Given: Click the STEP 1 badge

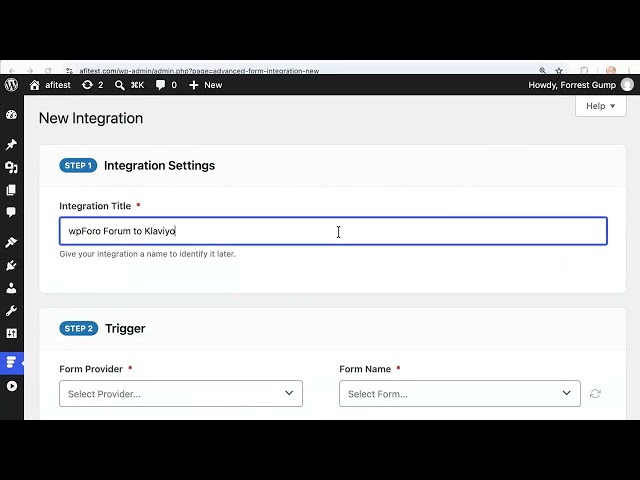Looking at the screenshot, I should (78, 165).
